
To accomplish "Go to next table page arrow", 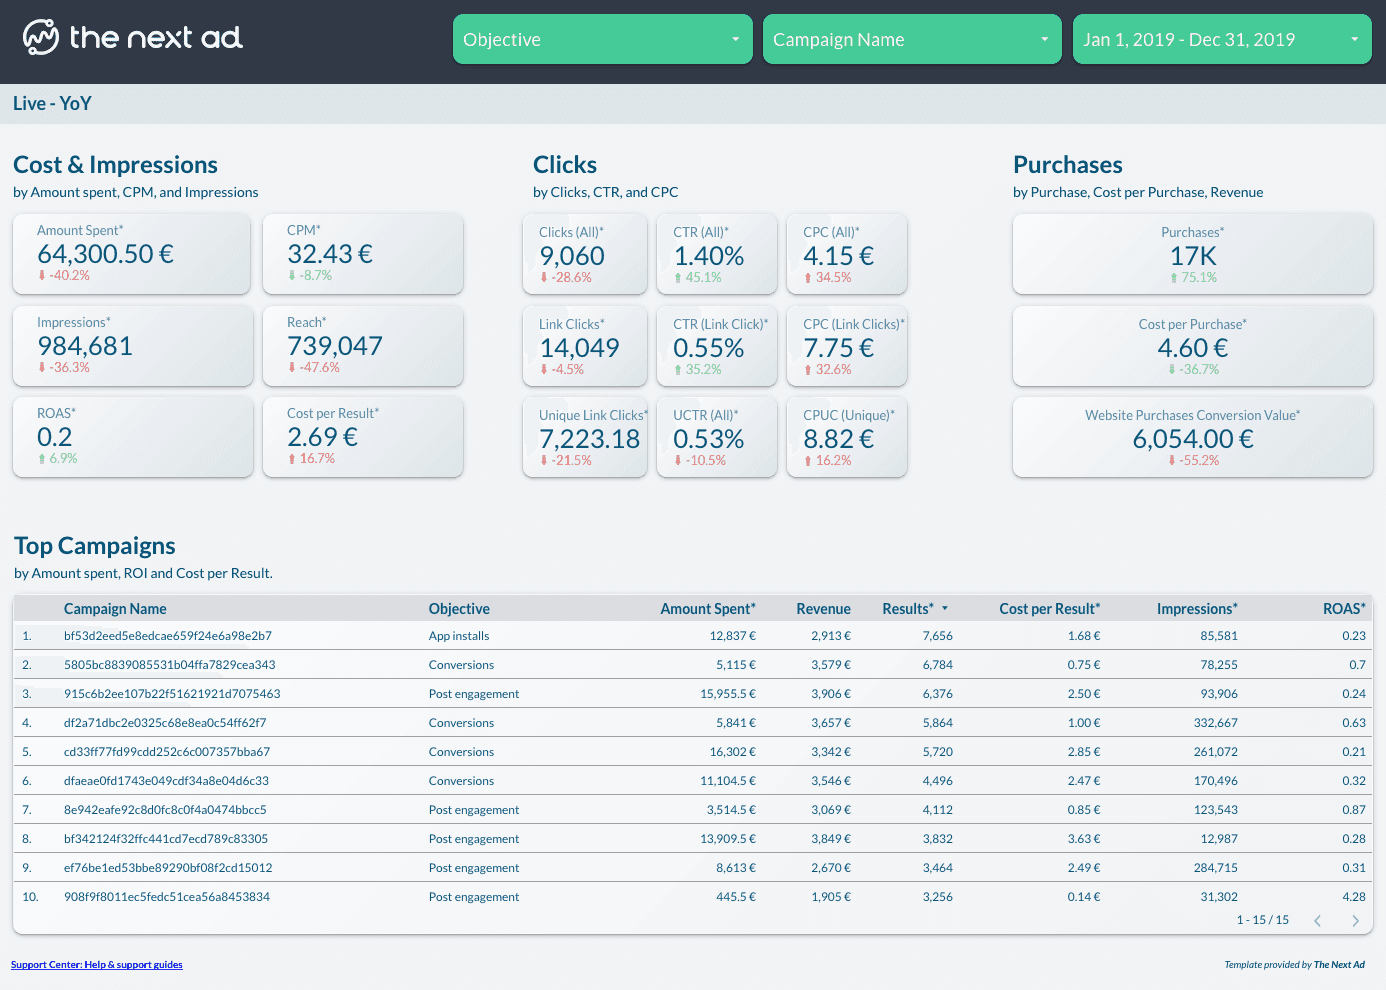I will pyautogui.click(x=1355, y=921).
